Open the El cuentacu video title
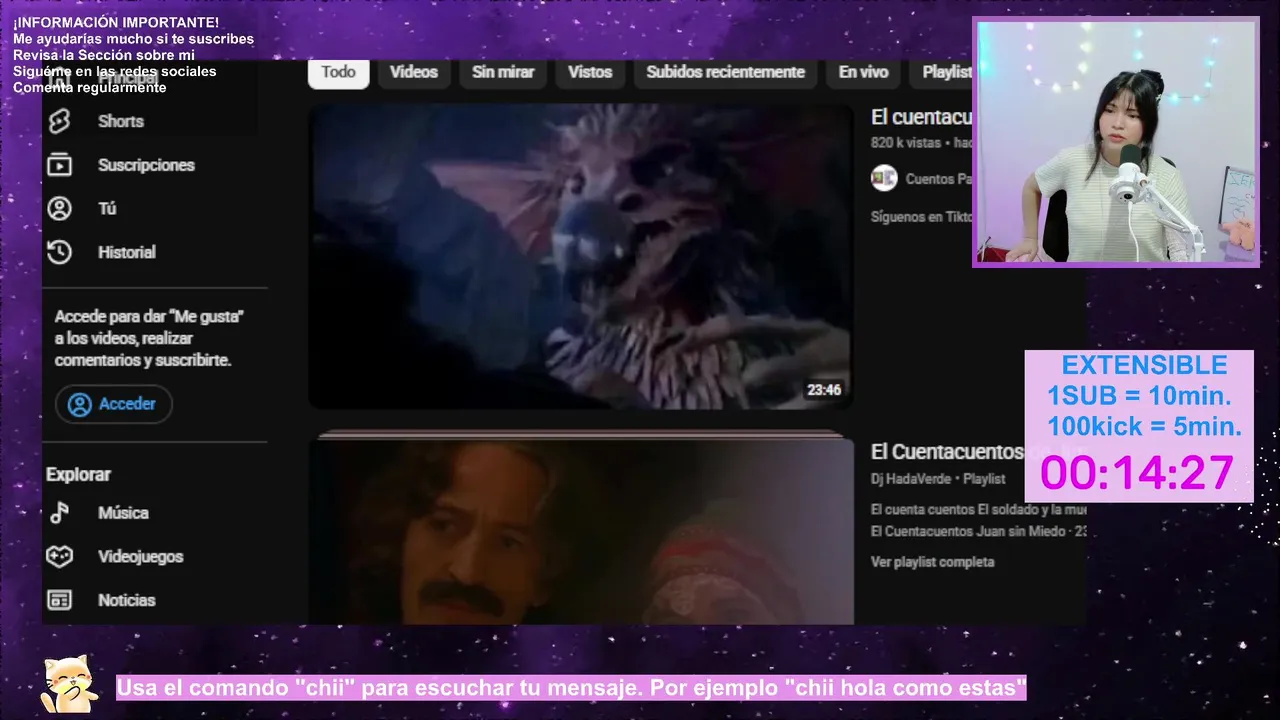Image resolution: width=1280 pixels, height=720 pixels. (x=921, y=117)
